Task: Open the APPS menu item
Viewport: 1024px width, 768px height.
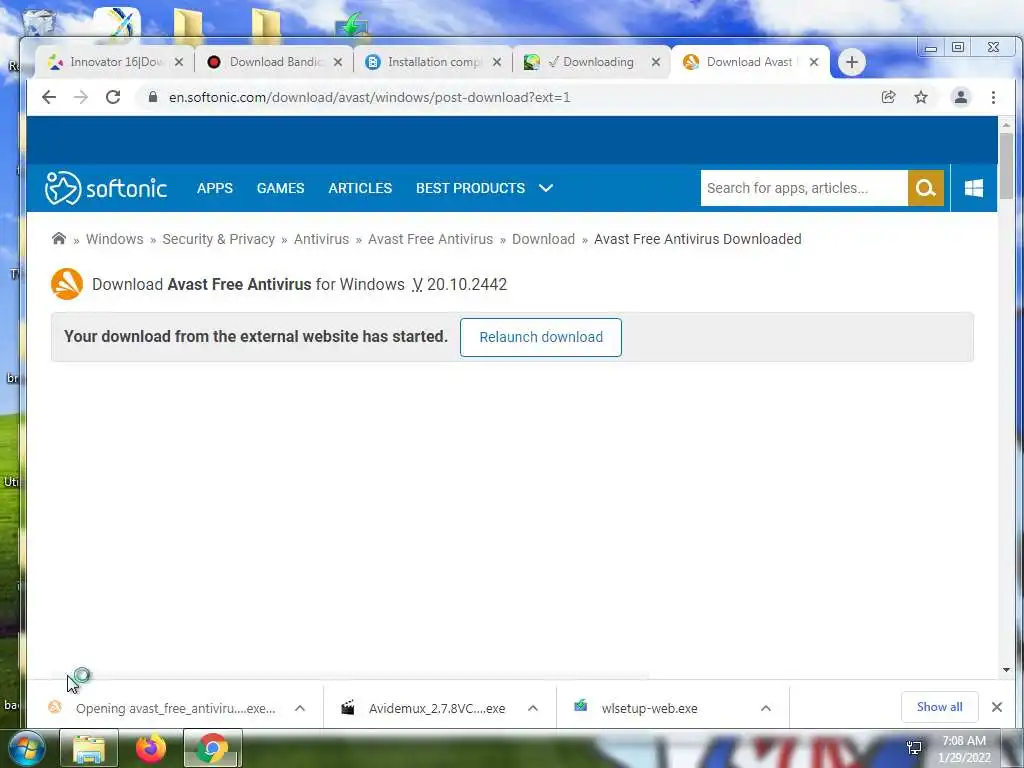Action: click(x=215, y=188)
